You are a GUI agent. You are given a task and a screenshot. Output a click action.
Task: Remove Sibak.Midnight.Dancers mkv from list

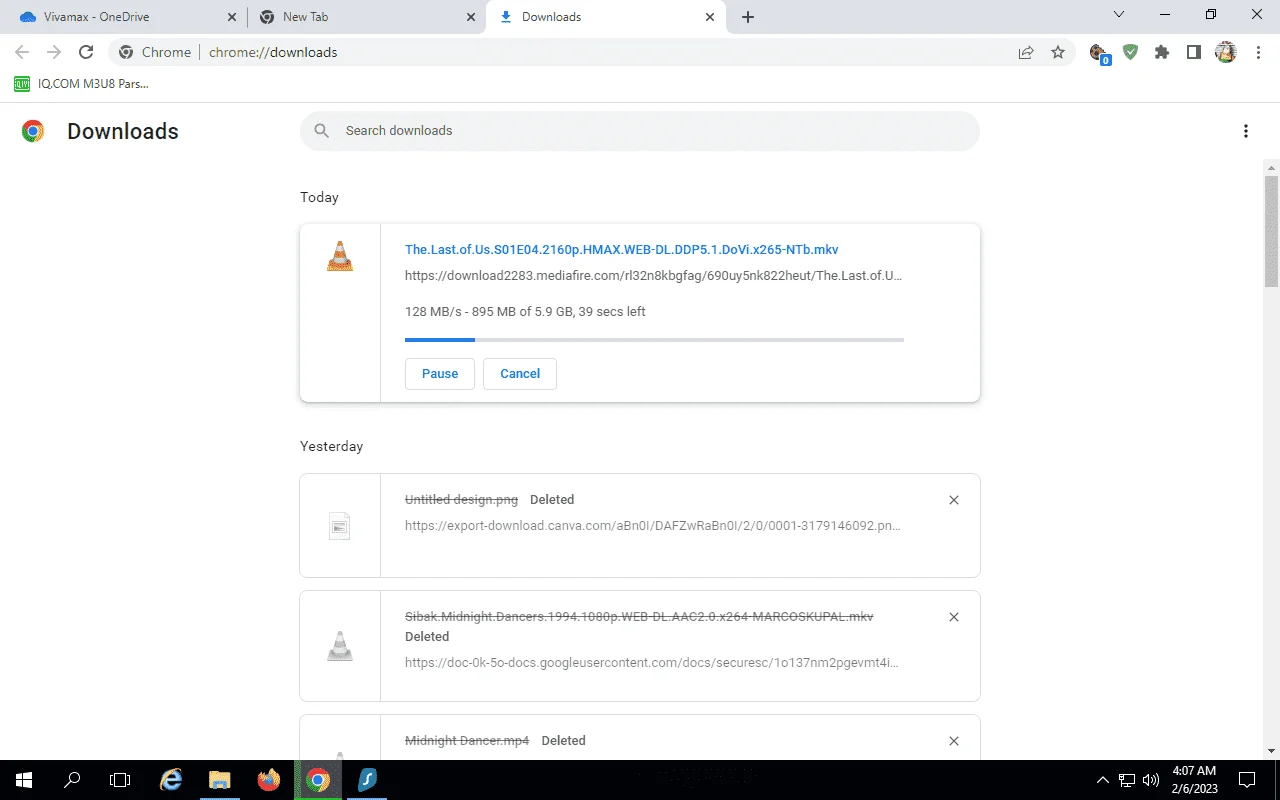pyautogui.click(x=954, y=617)
